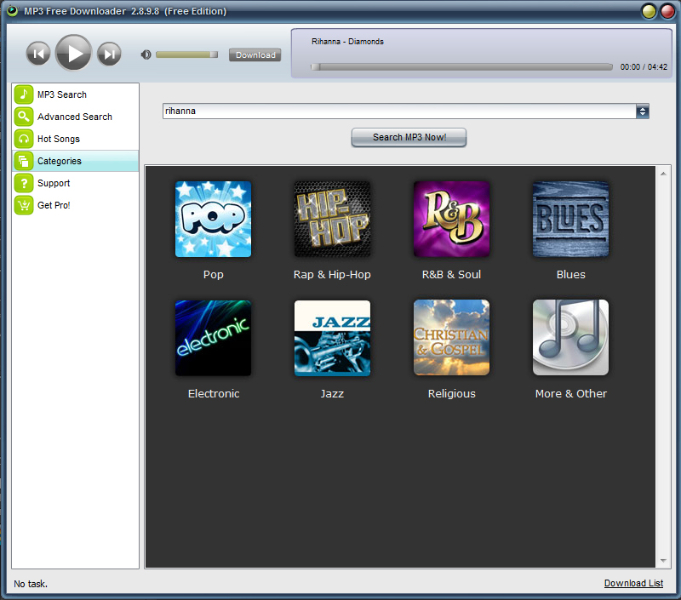Open Advanced Search in sidebar

(74, 117)
